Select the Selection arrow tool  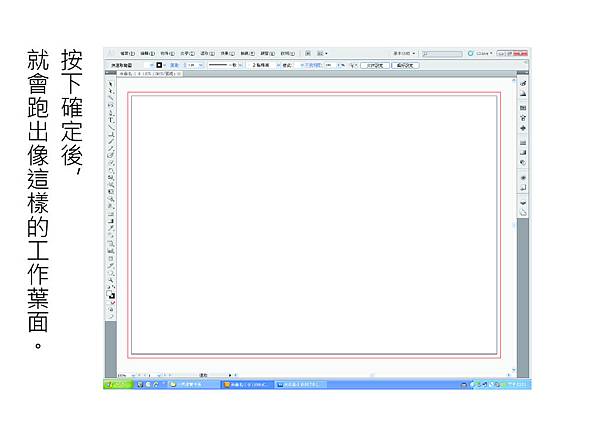click(111, 83)
